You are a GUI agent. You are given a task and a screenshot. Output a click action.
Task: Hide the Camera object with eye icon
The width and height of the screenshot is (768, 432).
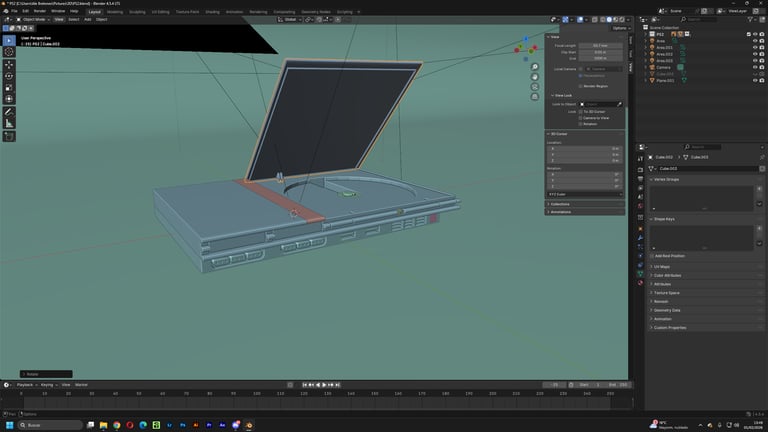(755, 68)
